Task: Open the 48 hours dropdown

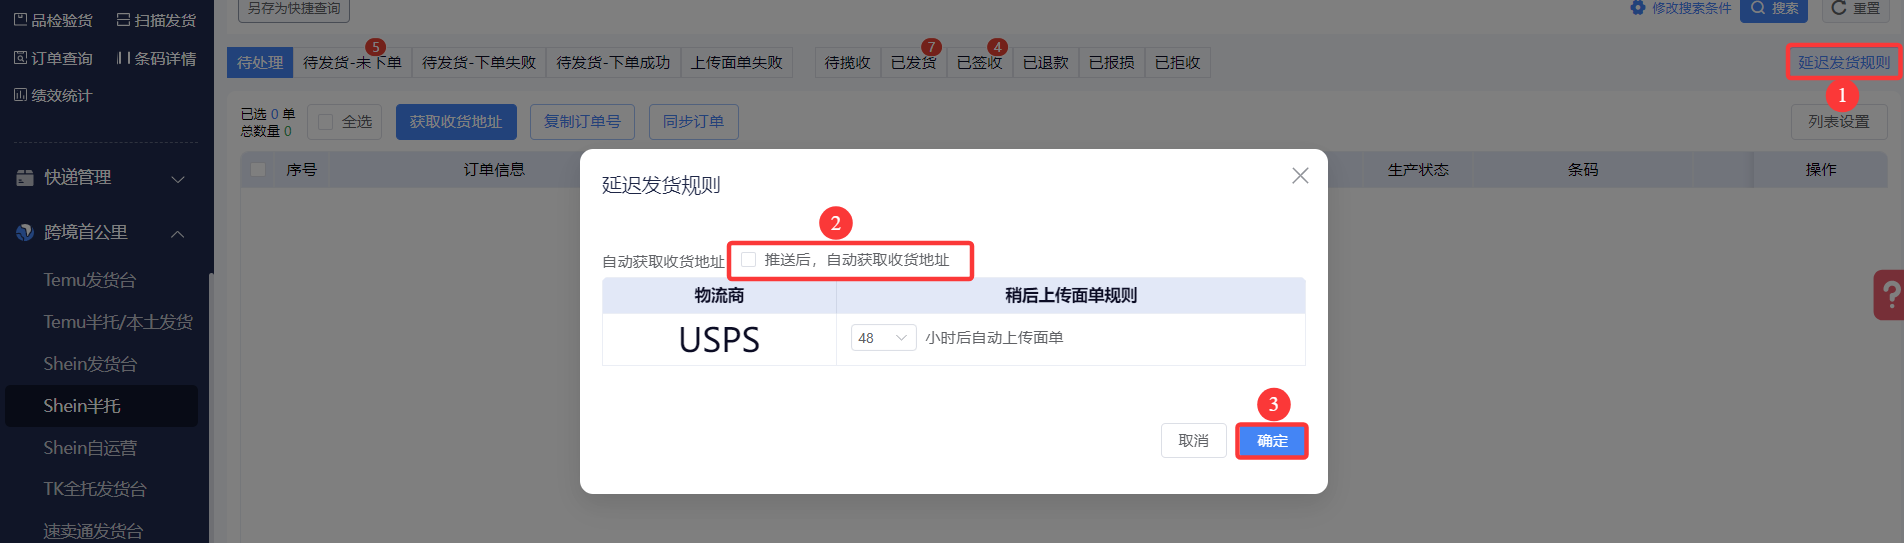Action: (x=883, y=338)
